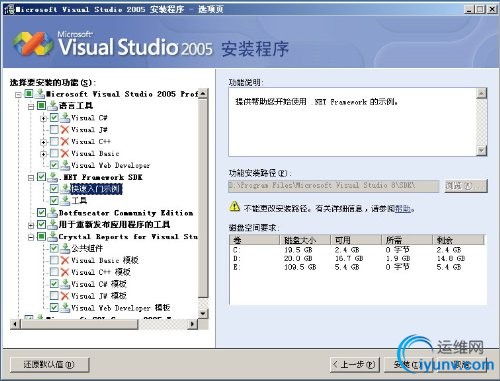Image resolution: width=500 pixels, height=381 pixels.
Task: Click the yellow warning triangle icon
Action: point(235,207)
